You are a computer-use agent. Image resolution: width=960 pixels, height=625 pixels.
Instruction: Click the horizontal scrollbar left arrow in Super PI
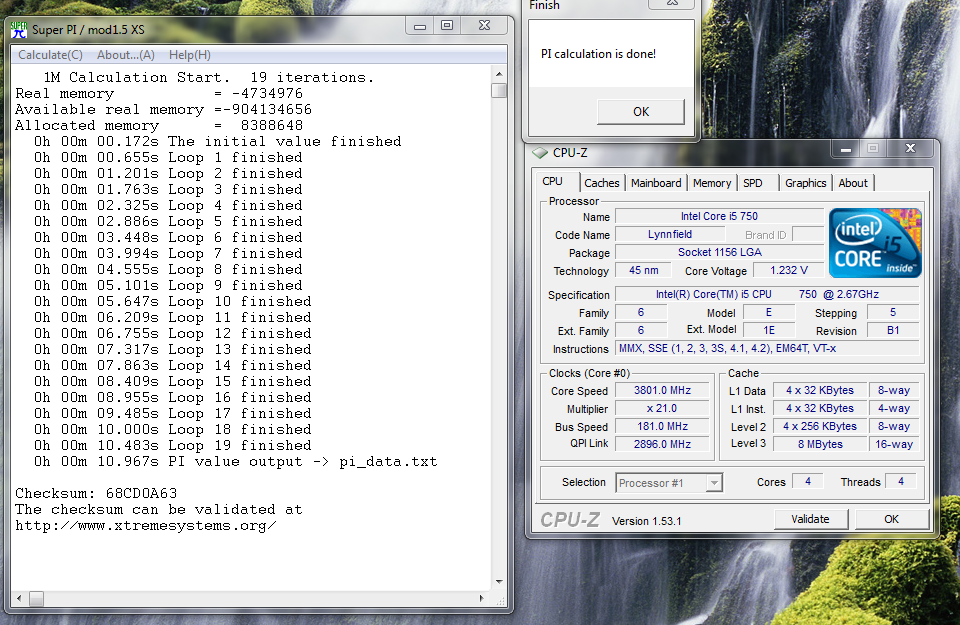click(19, 598)
